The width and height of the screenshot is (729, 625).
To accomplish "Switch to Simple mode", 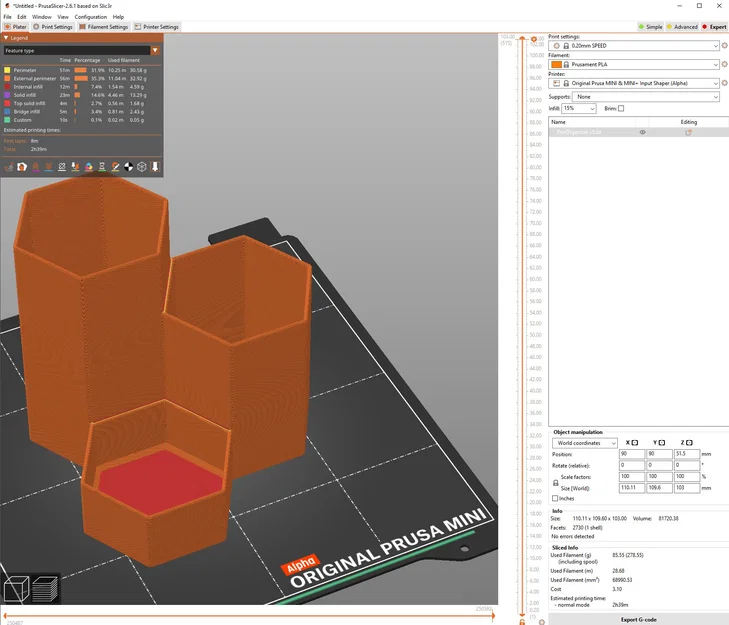I will 650,27.
